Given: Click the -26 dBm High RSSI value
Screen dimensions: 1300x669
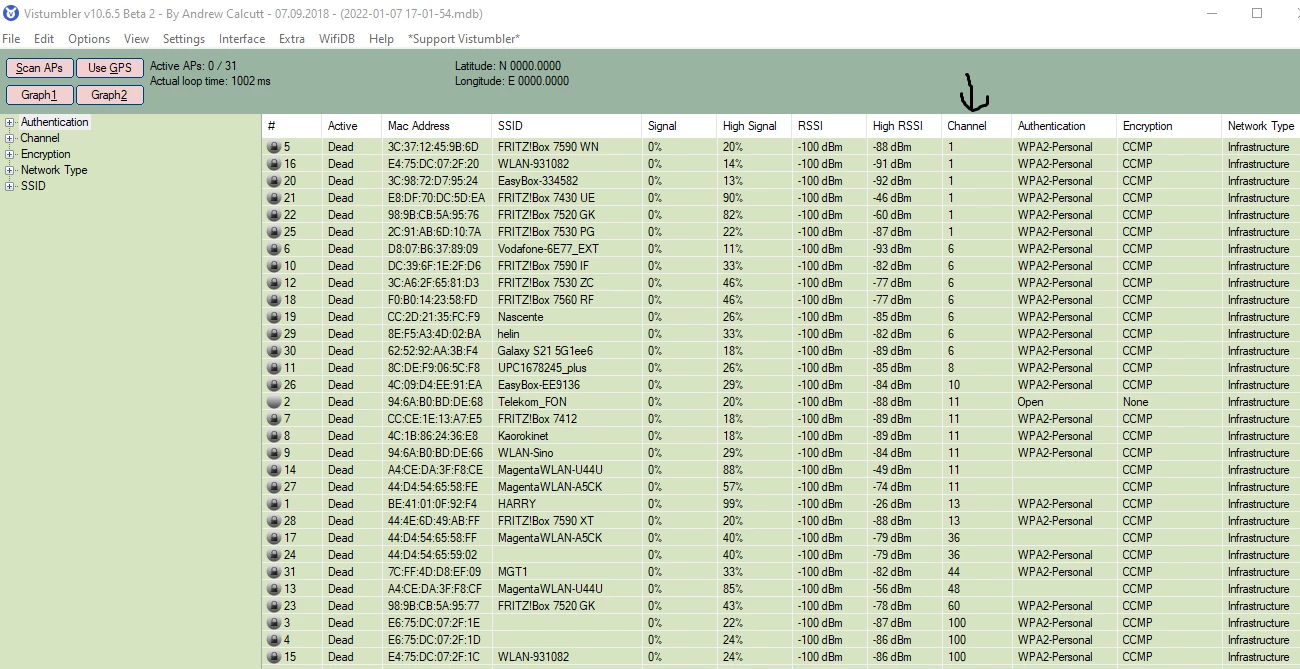Looking at the screenshot, I should pos(892,504).
